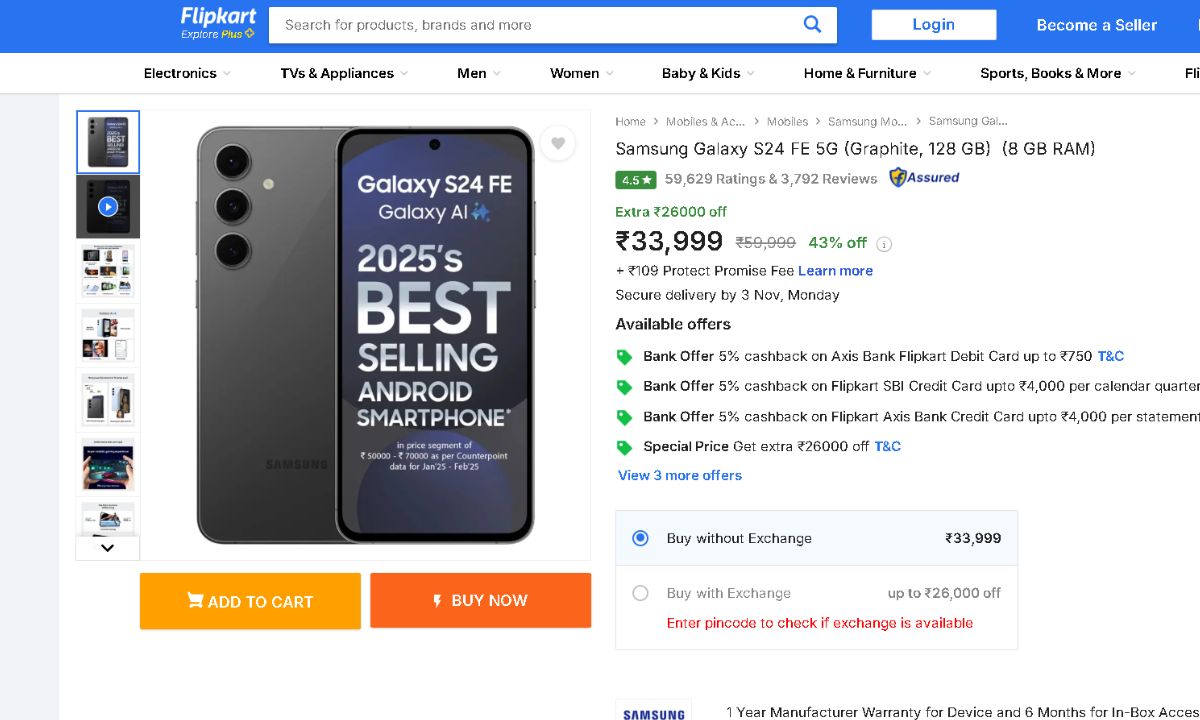1200x720 pixels.
Task: Select Buy with Exchange option
Action: (x=641, y=593)
